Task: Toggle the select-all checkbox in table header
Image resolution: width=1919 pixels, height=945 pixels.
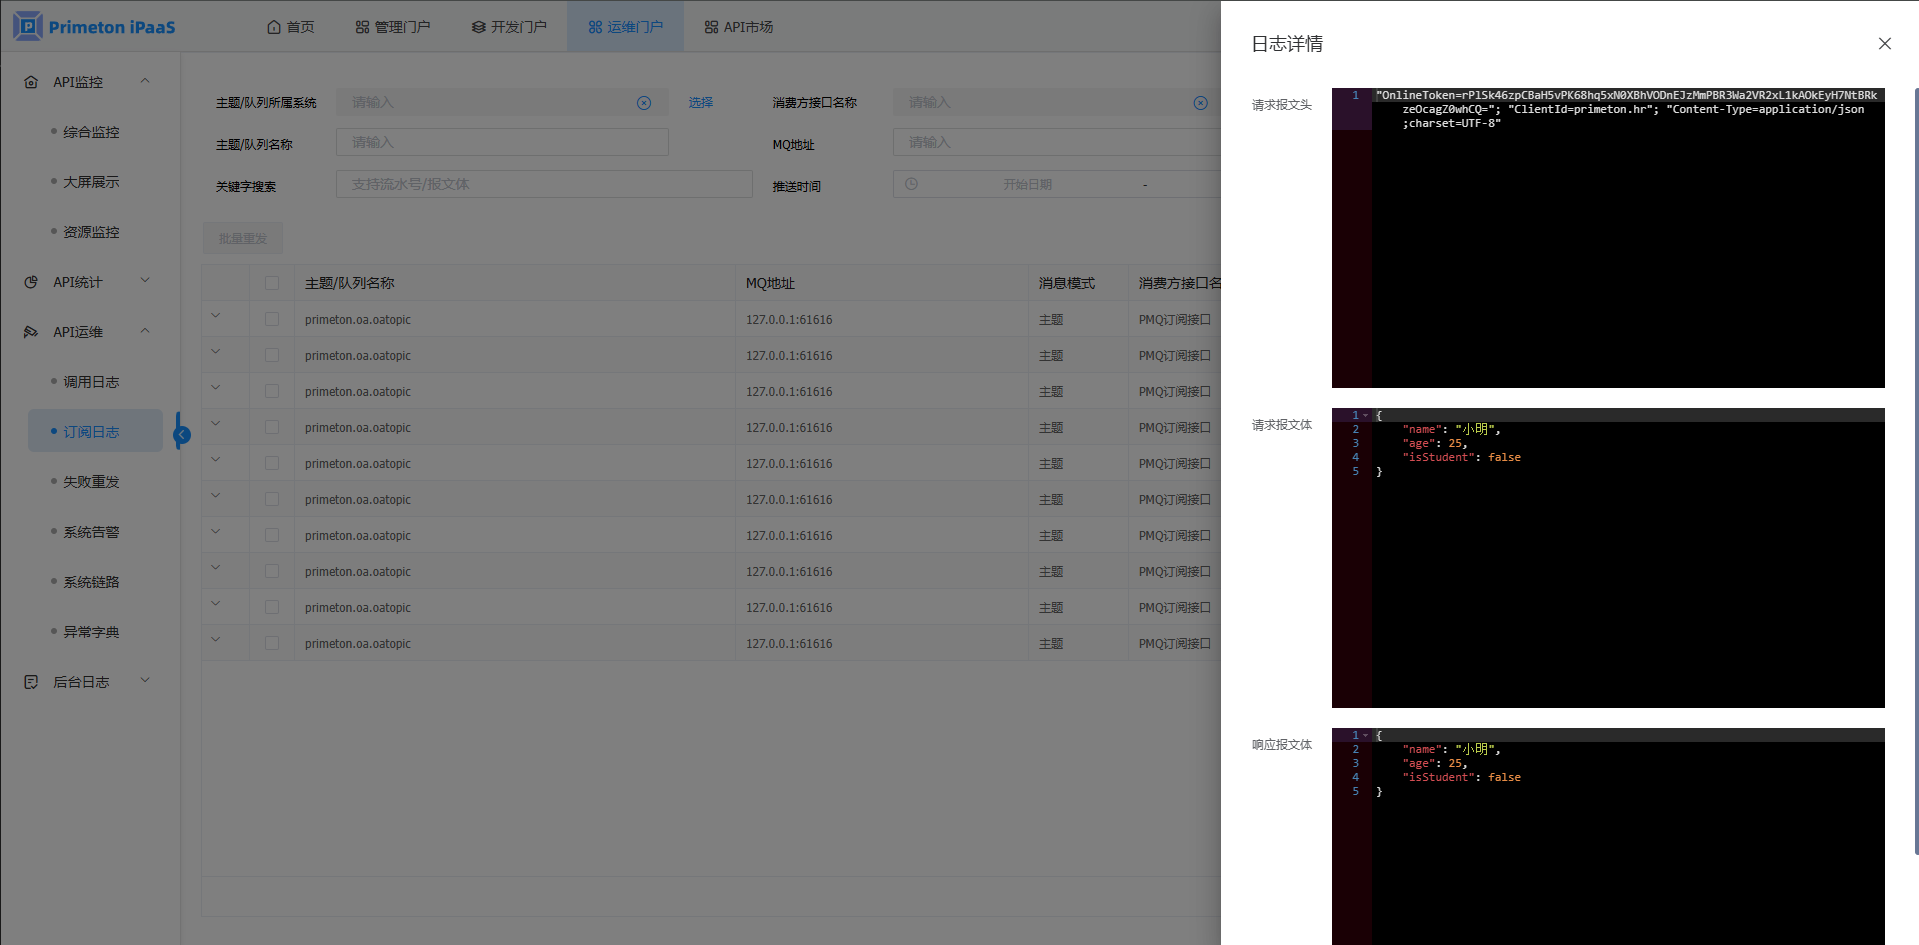Action: (x=272, y=284)
